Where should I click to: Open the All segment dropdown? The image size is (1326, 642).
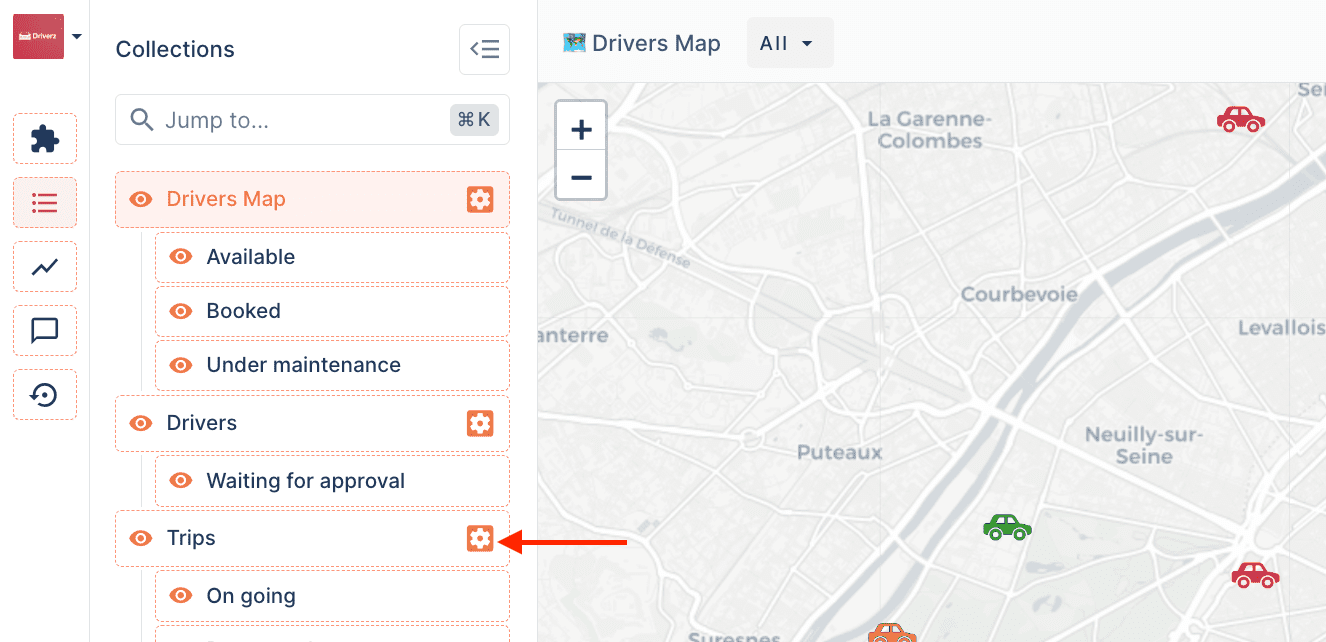pyautogui.click(x=789, y=43)
